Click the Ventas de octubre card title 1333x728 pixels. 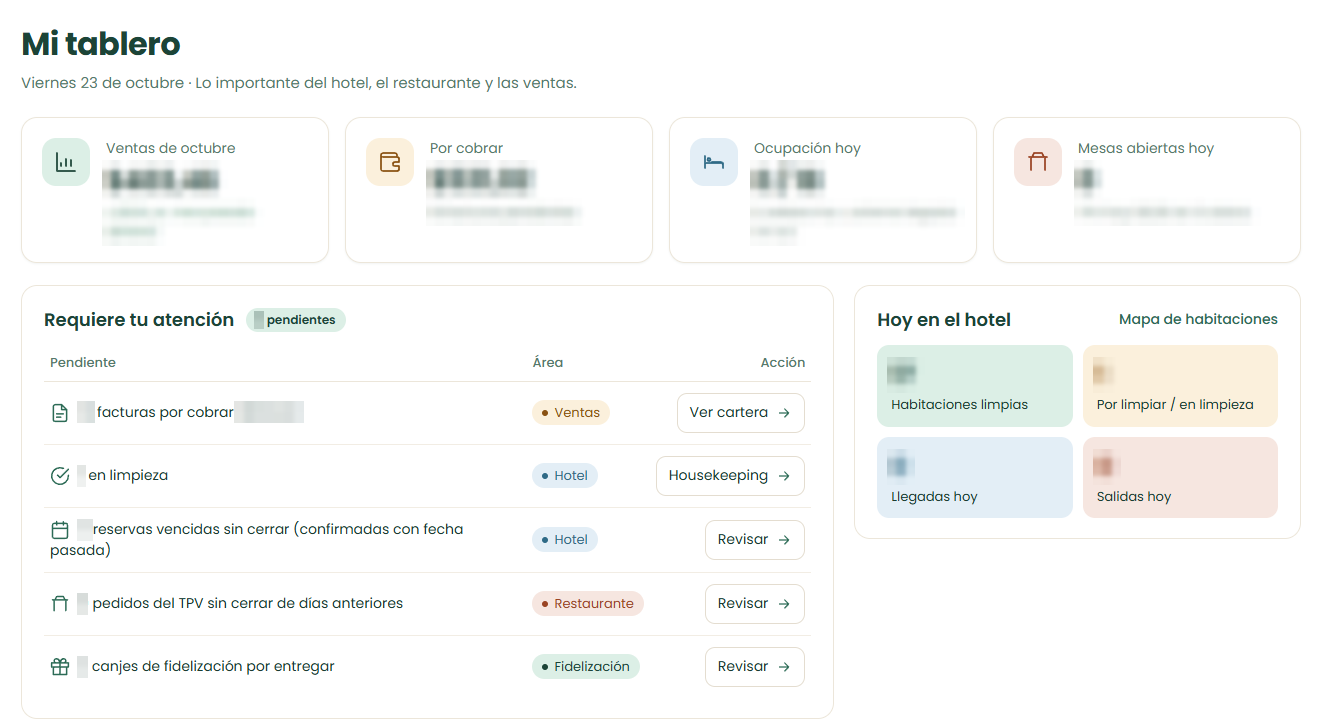(x=171, y=149)
